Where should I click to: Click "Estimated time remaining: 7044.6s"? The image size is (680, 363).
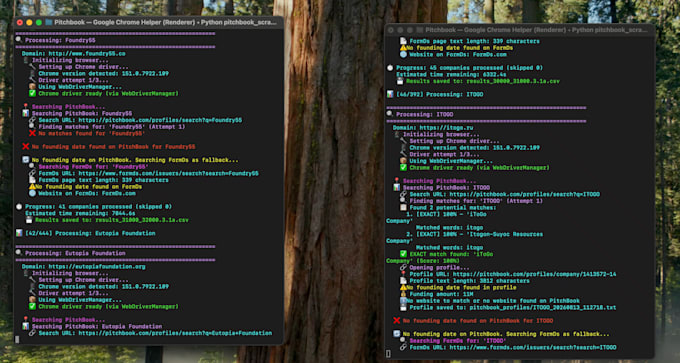point(80,213)
